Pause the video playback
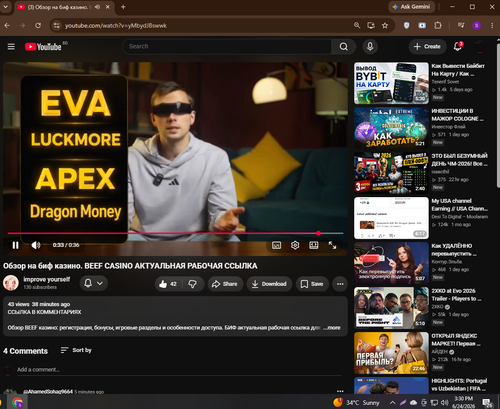This screenshot has height=409, width=500. [15, 245]
